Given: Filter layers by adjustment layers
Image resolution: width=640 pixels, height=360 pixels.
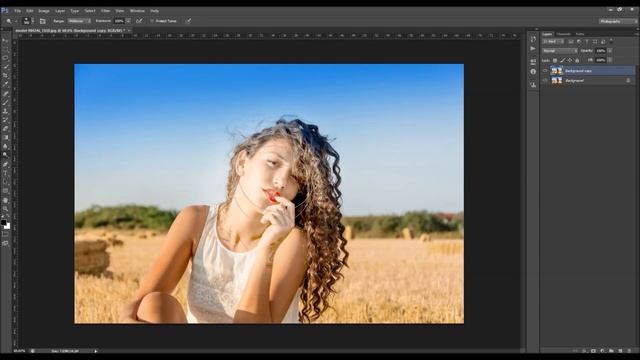Looking at the screenshot, I should [x=579, y=42].
